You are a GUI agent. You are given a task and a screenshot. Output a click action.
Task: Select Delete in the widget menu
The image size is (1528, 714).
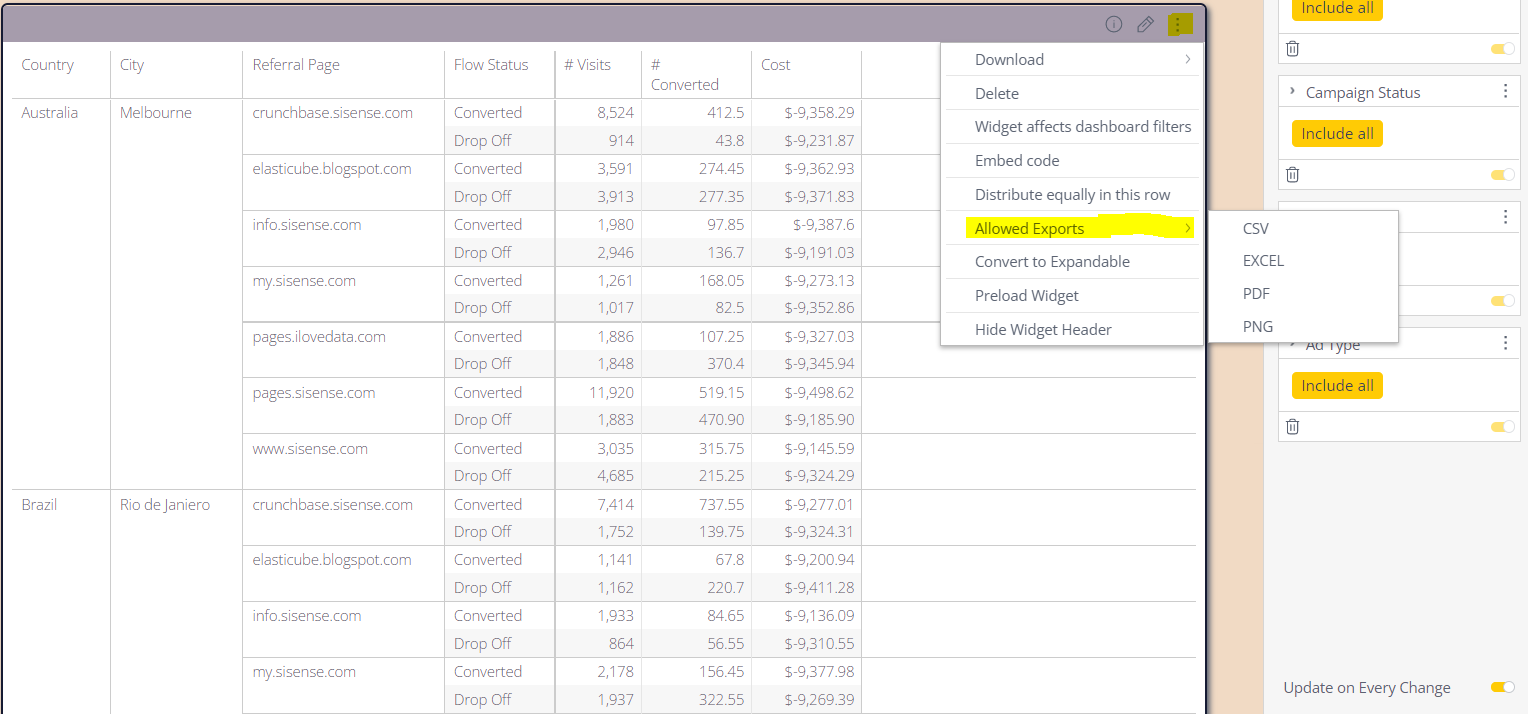point(1071,93)
